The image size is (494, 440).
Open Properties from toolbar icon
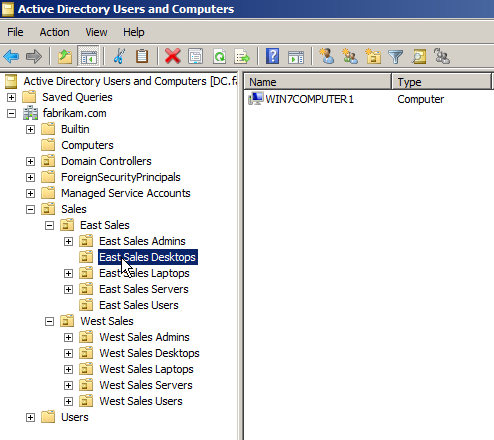click(196, 56)
